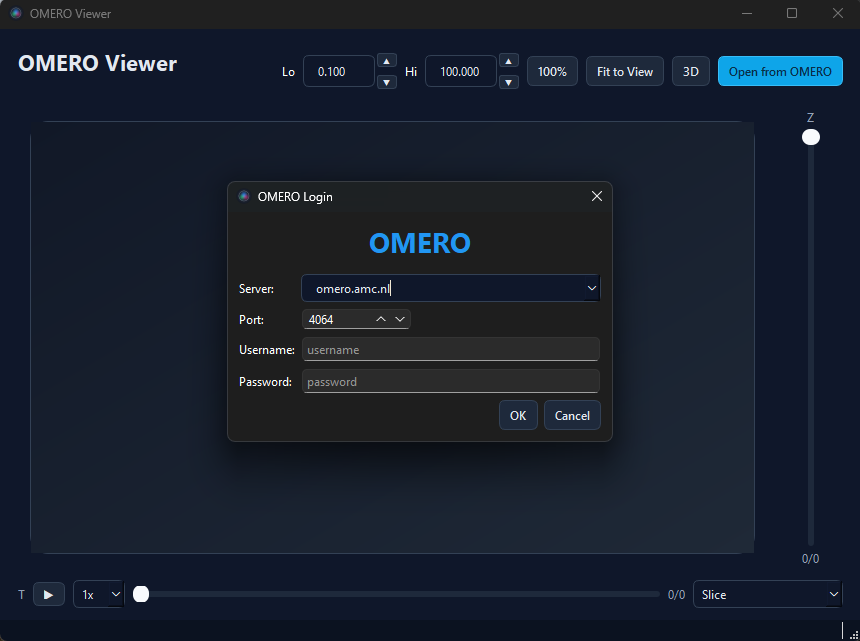Increment the Port number with its up arrow

point(383,319)
